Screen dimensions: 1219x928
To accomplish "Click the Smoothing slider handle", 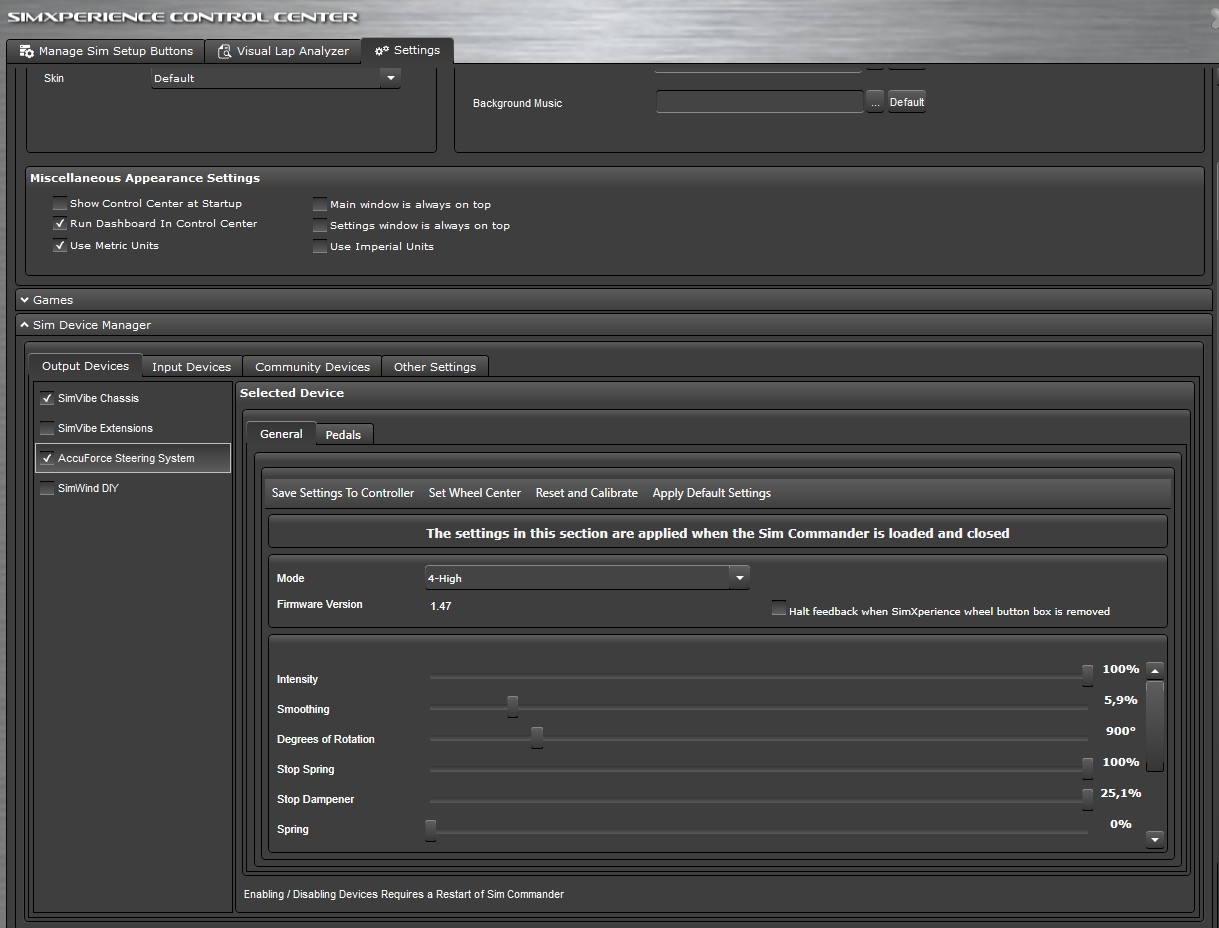I will pos(512,708).
